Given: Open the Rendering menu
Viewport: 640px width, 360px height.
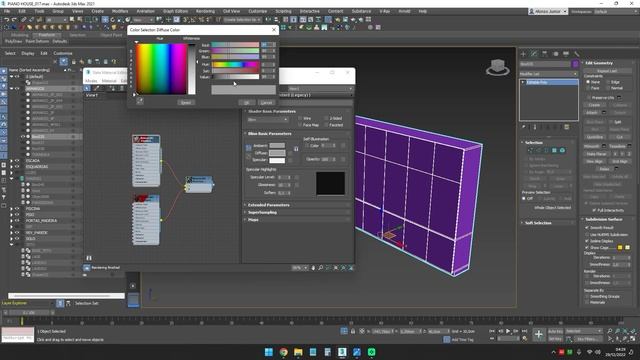Looking at the screenshot, I should pyautogui.click(x=205, y=11).
